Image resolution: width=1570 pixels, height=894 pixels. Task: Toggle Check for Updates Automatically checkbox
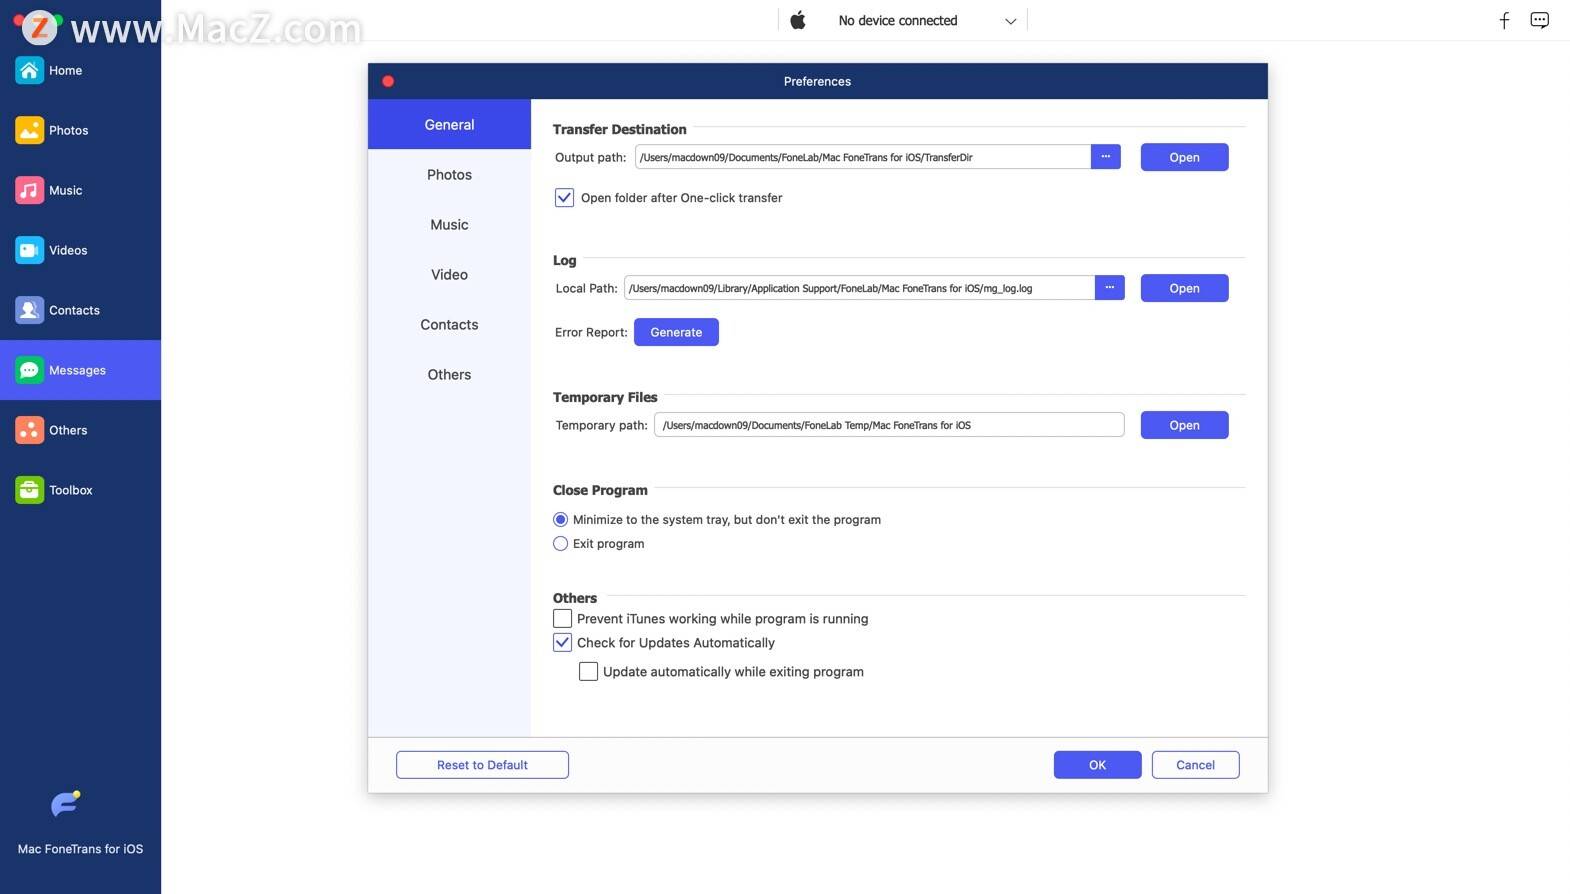pos(563,643)
